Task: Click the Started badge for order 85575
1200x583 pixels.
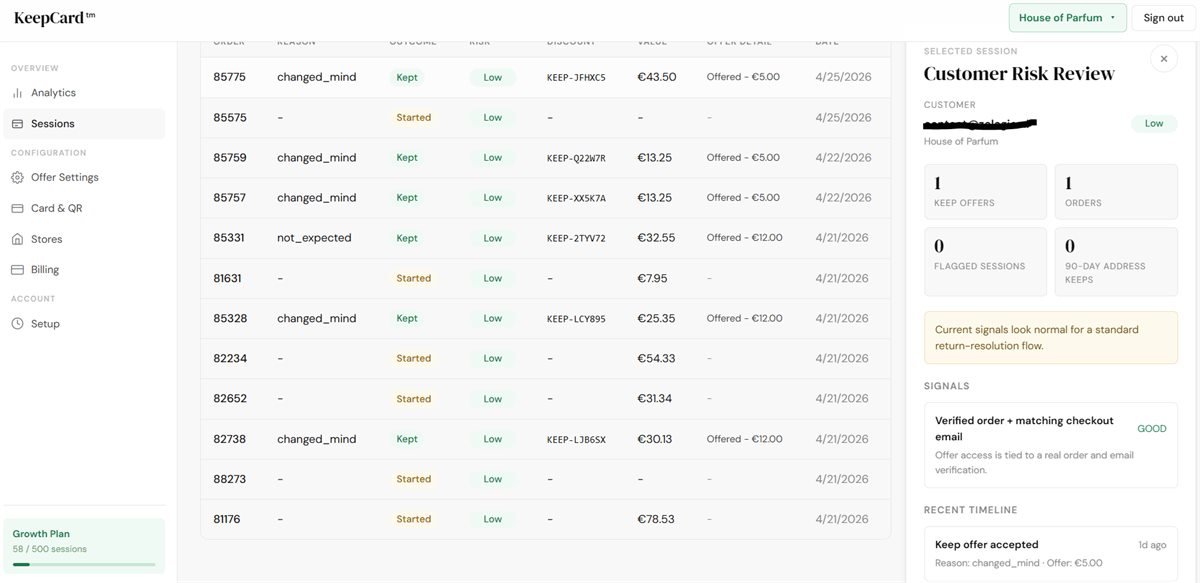Action: click(413, 118)
